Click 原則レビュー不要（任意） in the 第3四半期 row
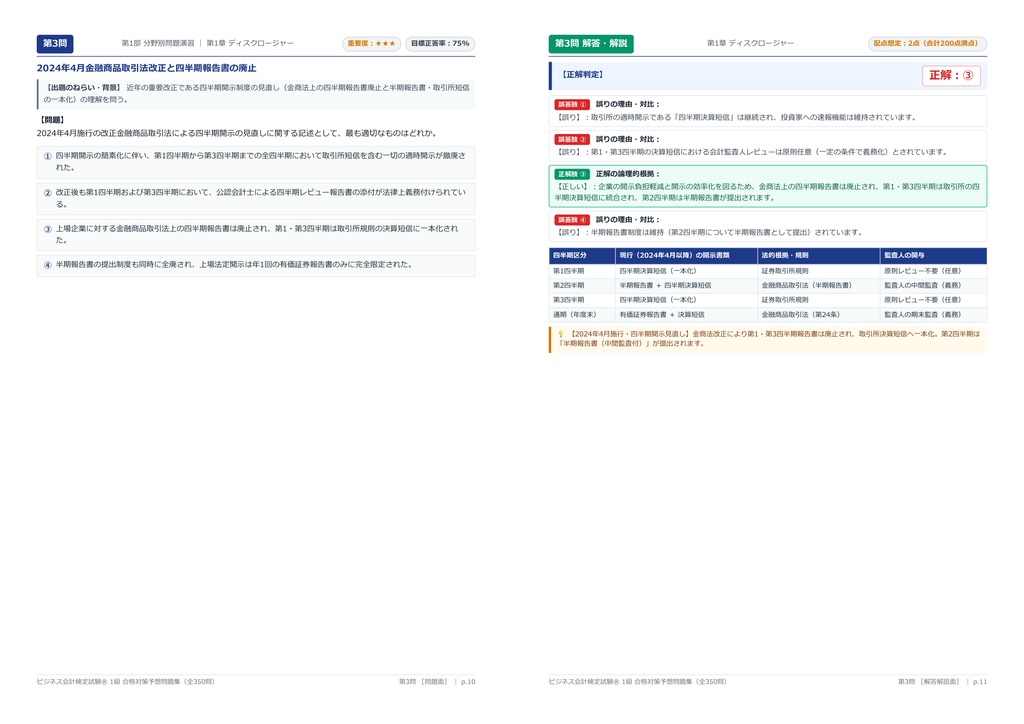The image size is (1024, 724). (x=923, y=300)
